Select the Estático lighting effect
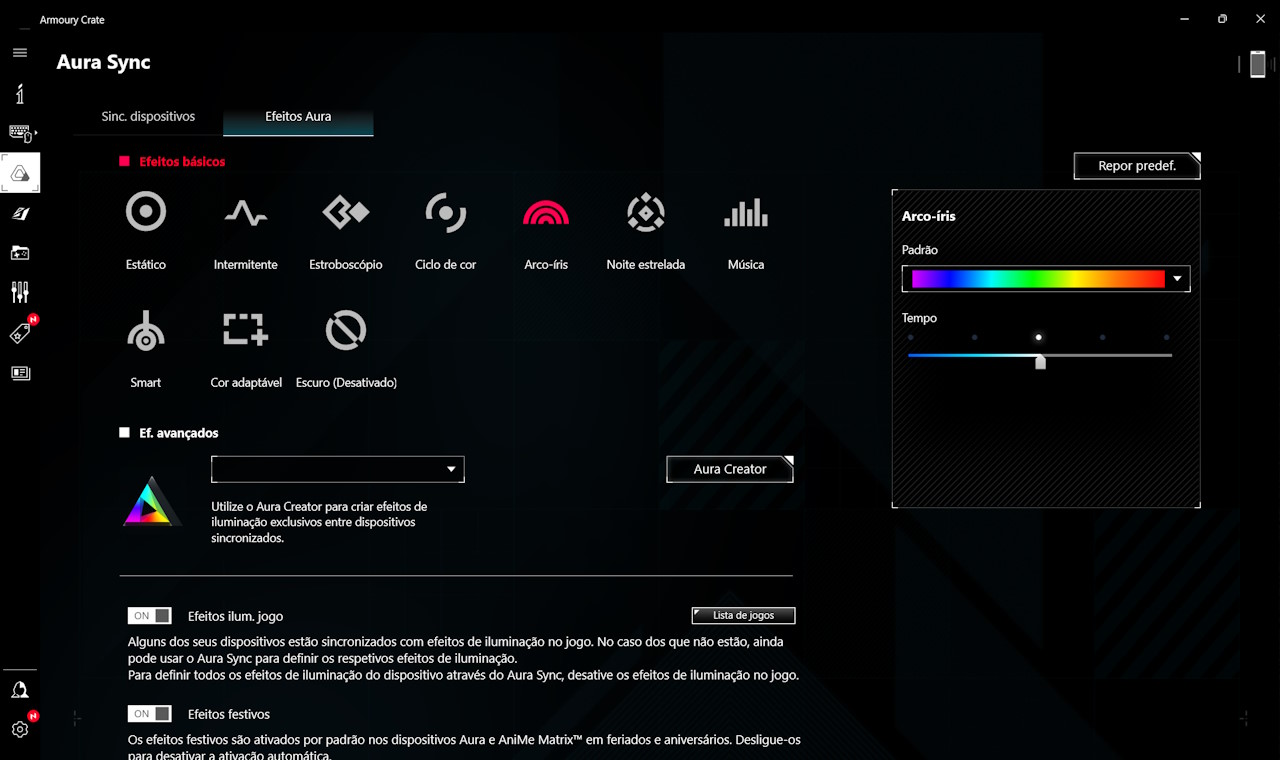This screenshot has height=760, width=1280. tap(146, 212)
